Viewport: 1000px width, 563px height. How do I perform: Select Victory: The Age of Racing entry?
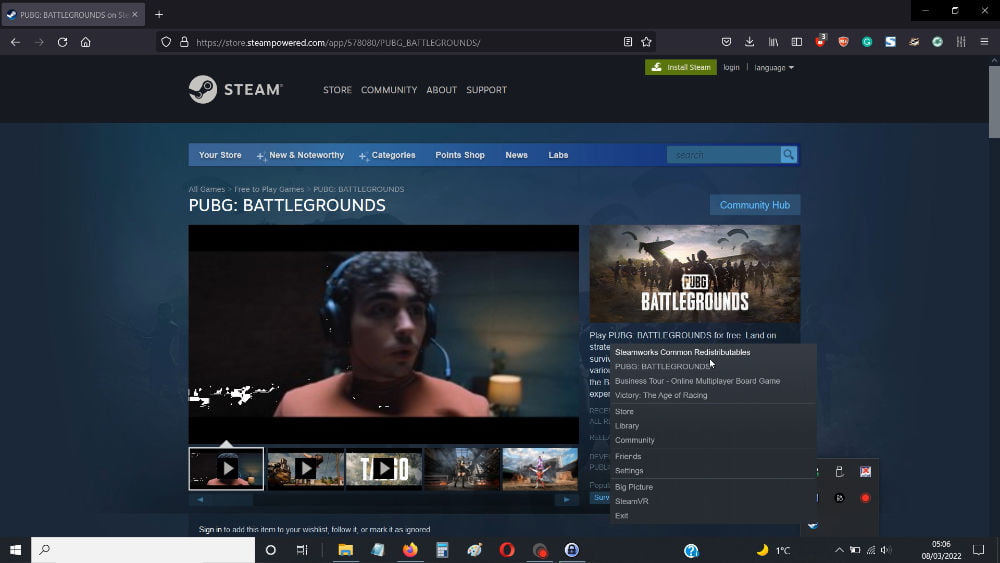[713, 395]
